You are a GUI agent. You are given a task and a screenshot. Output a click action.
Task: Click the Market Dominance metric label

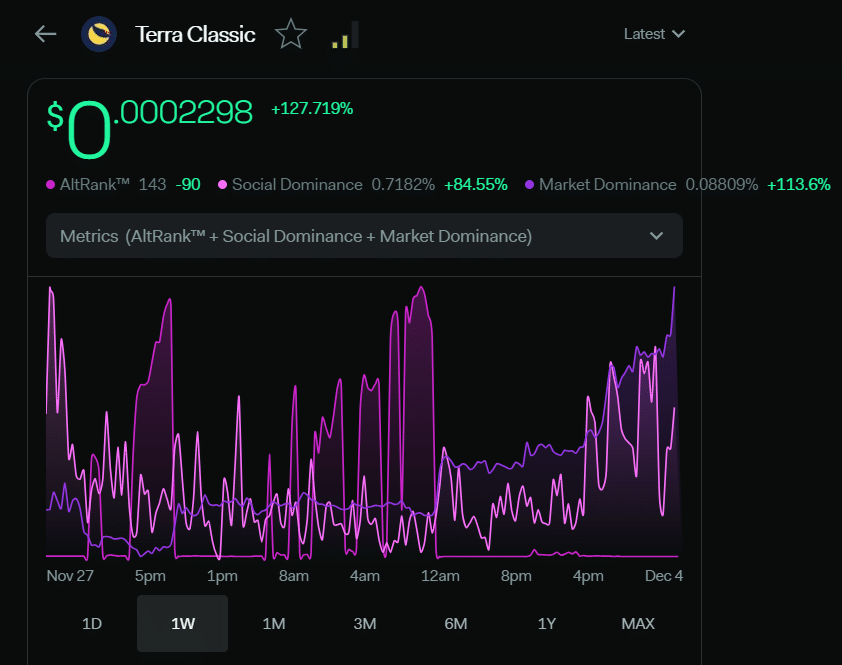pos(607,185)
